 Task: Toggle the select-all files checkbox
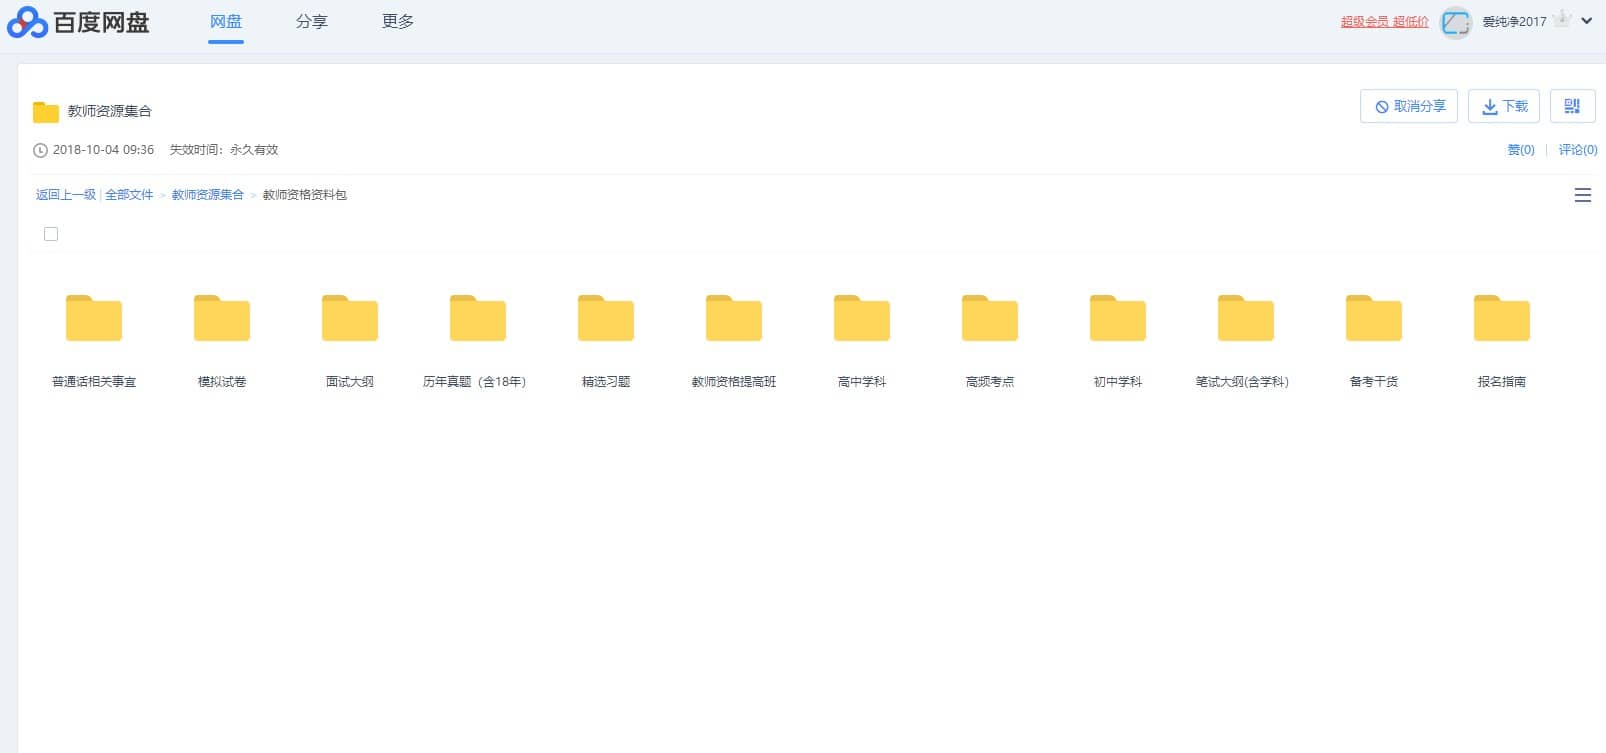(x=51, y=234)
